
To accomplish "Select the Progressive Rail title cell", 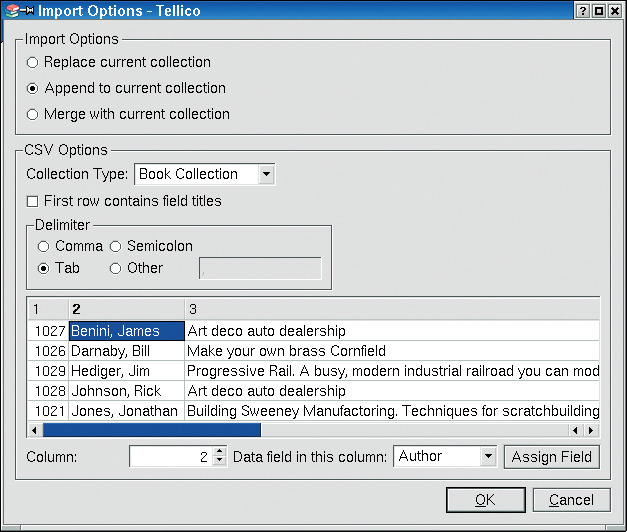I will (392, 371).
